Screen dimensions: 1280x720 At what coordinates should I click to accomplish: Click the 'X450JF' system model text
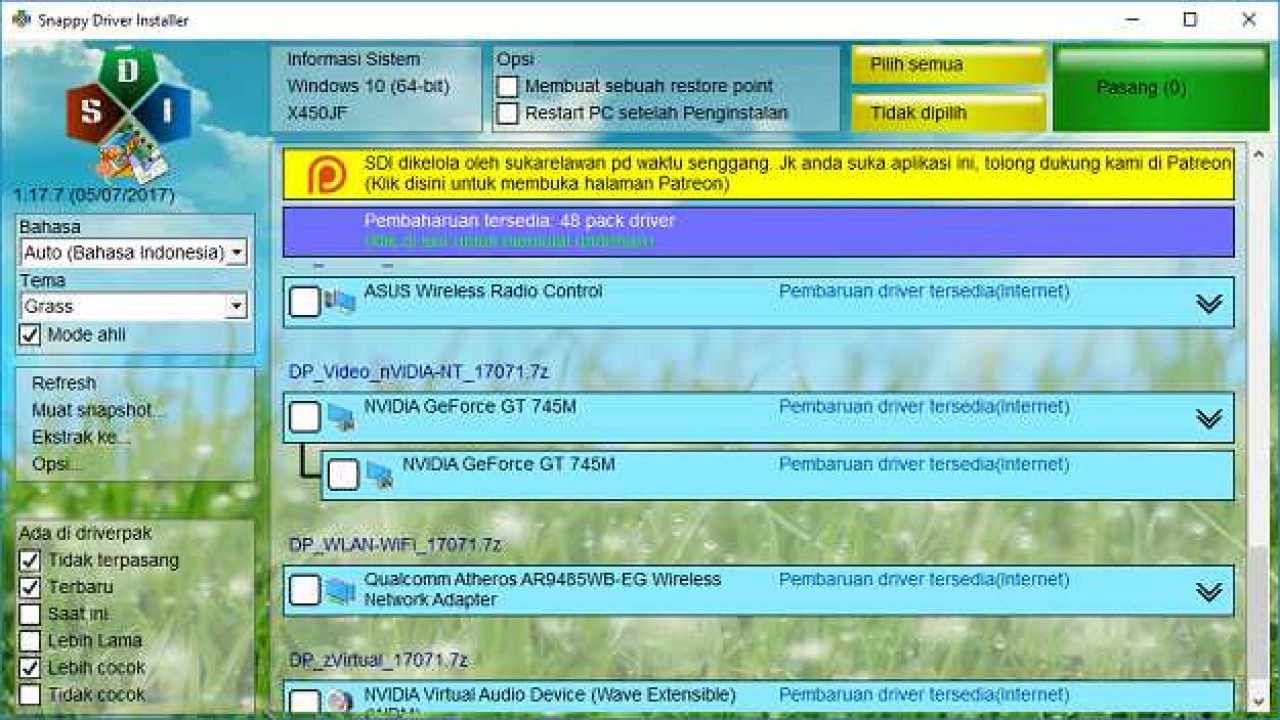click(317, 113)
